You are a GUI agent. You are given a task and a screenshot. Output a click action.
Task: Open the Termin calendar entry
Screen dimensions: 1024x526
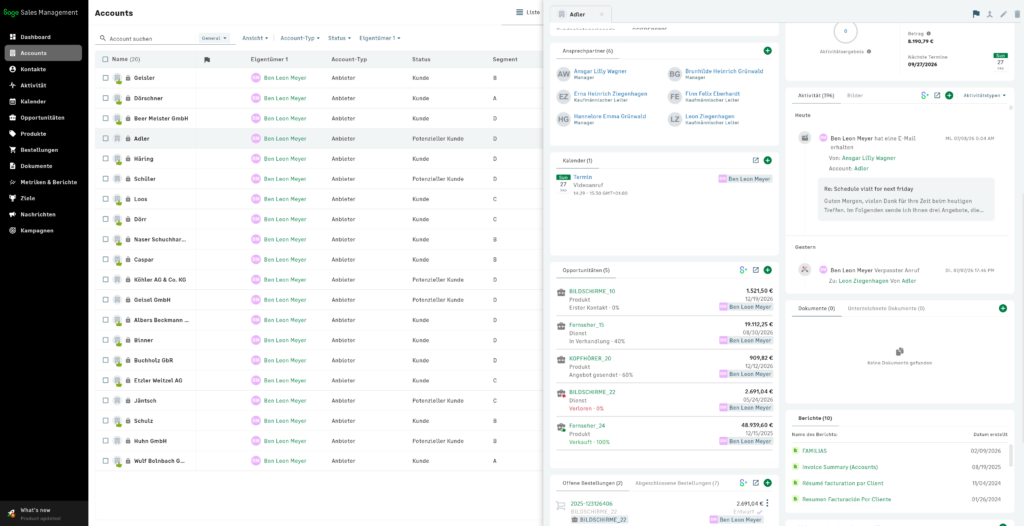583,177
